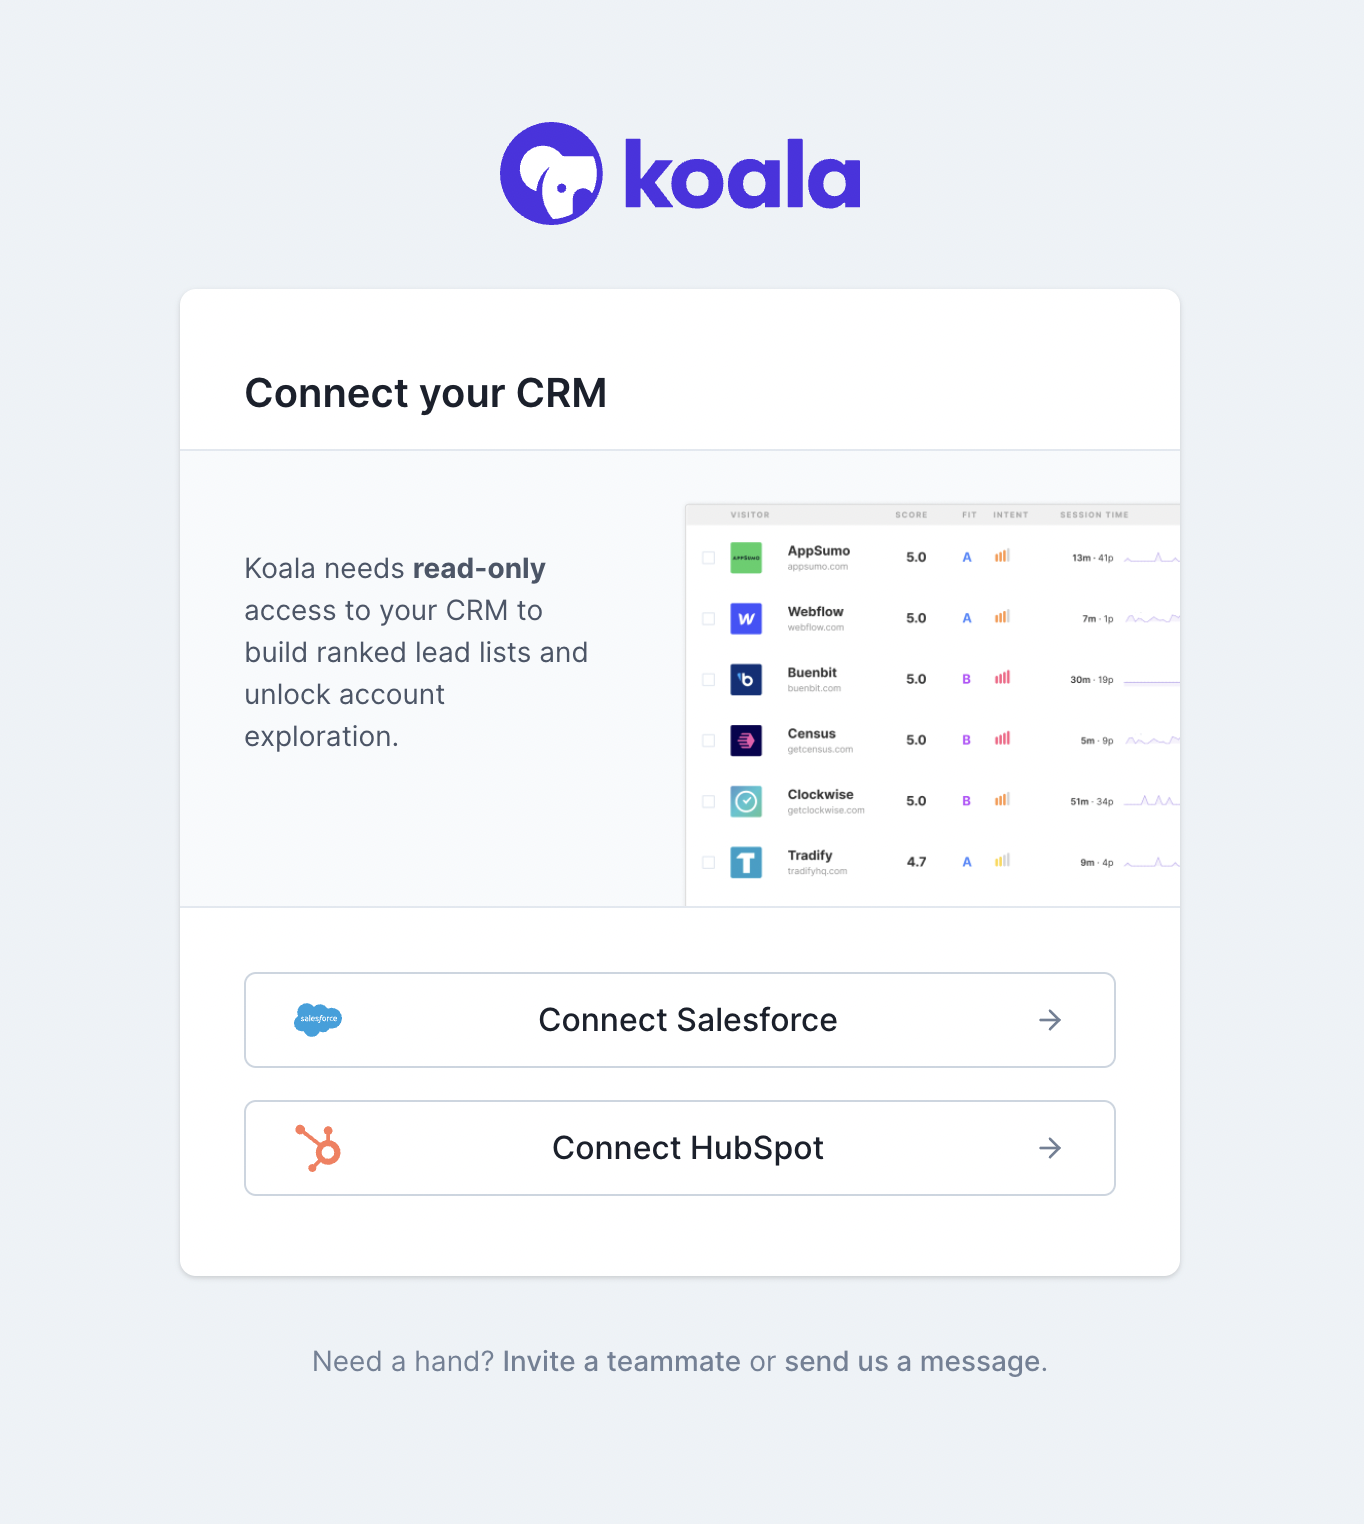This screenshot has width=1364, height=1524.
Task: Check the Webflow row checkbox
Action: (x=709, y=619)
